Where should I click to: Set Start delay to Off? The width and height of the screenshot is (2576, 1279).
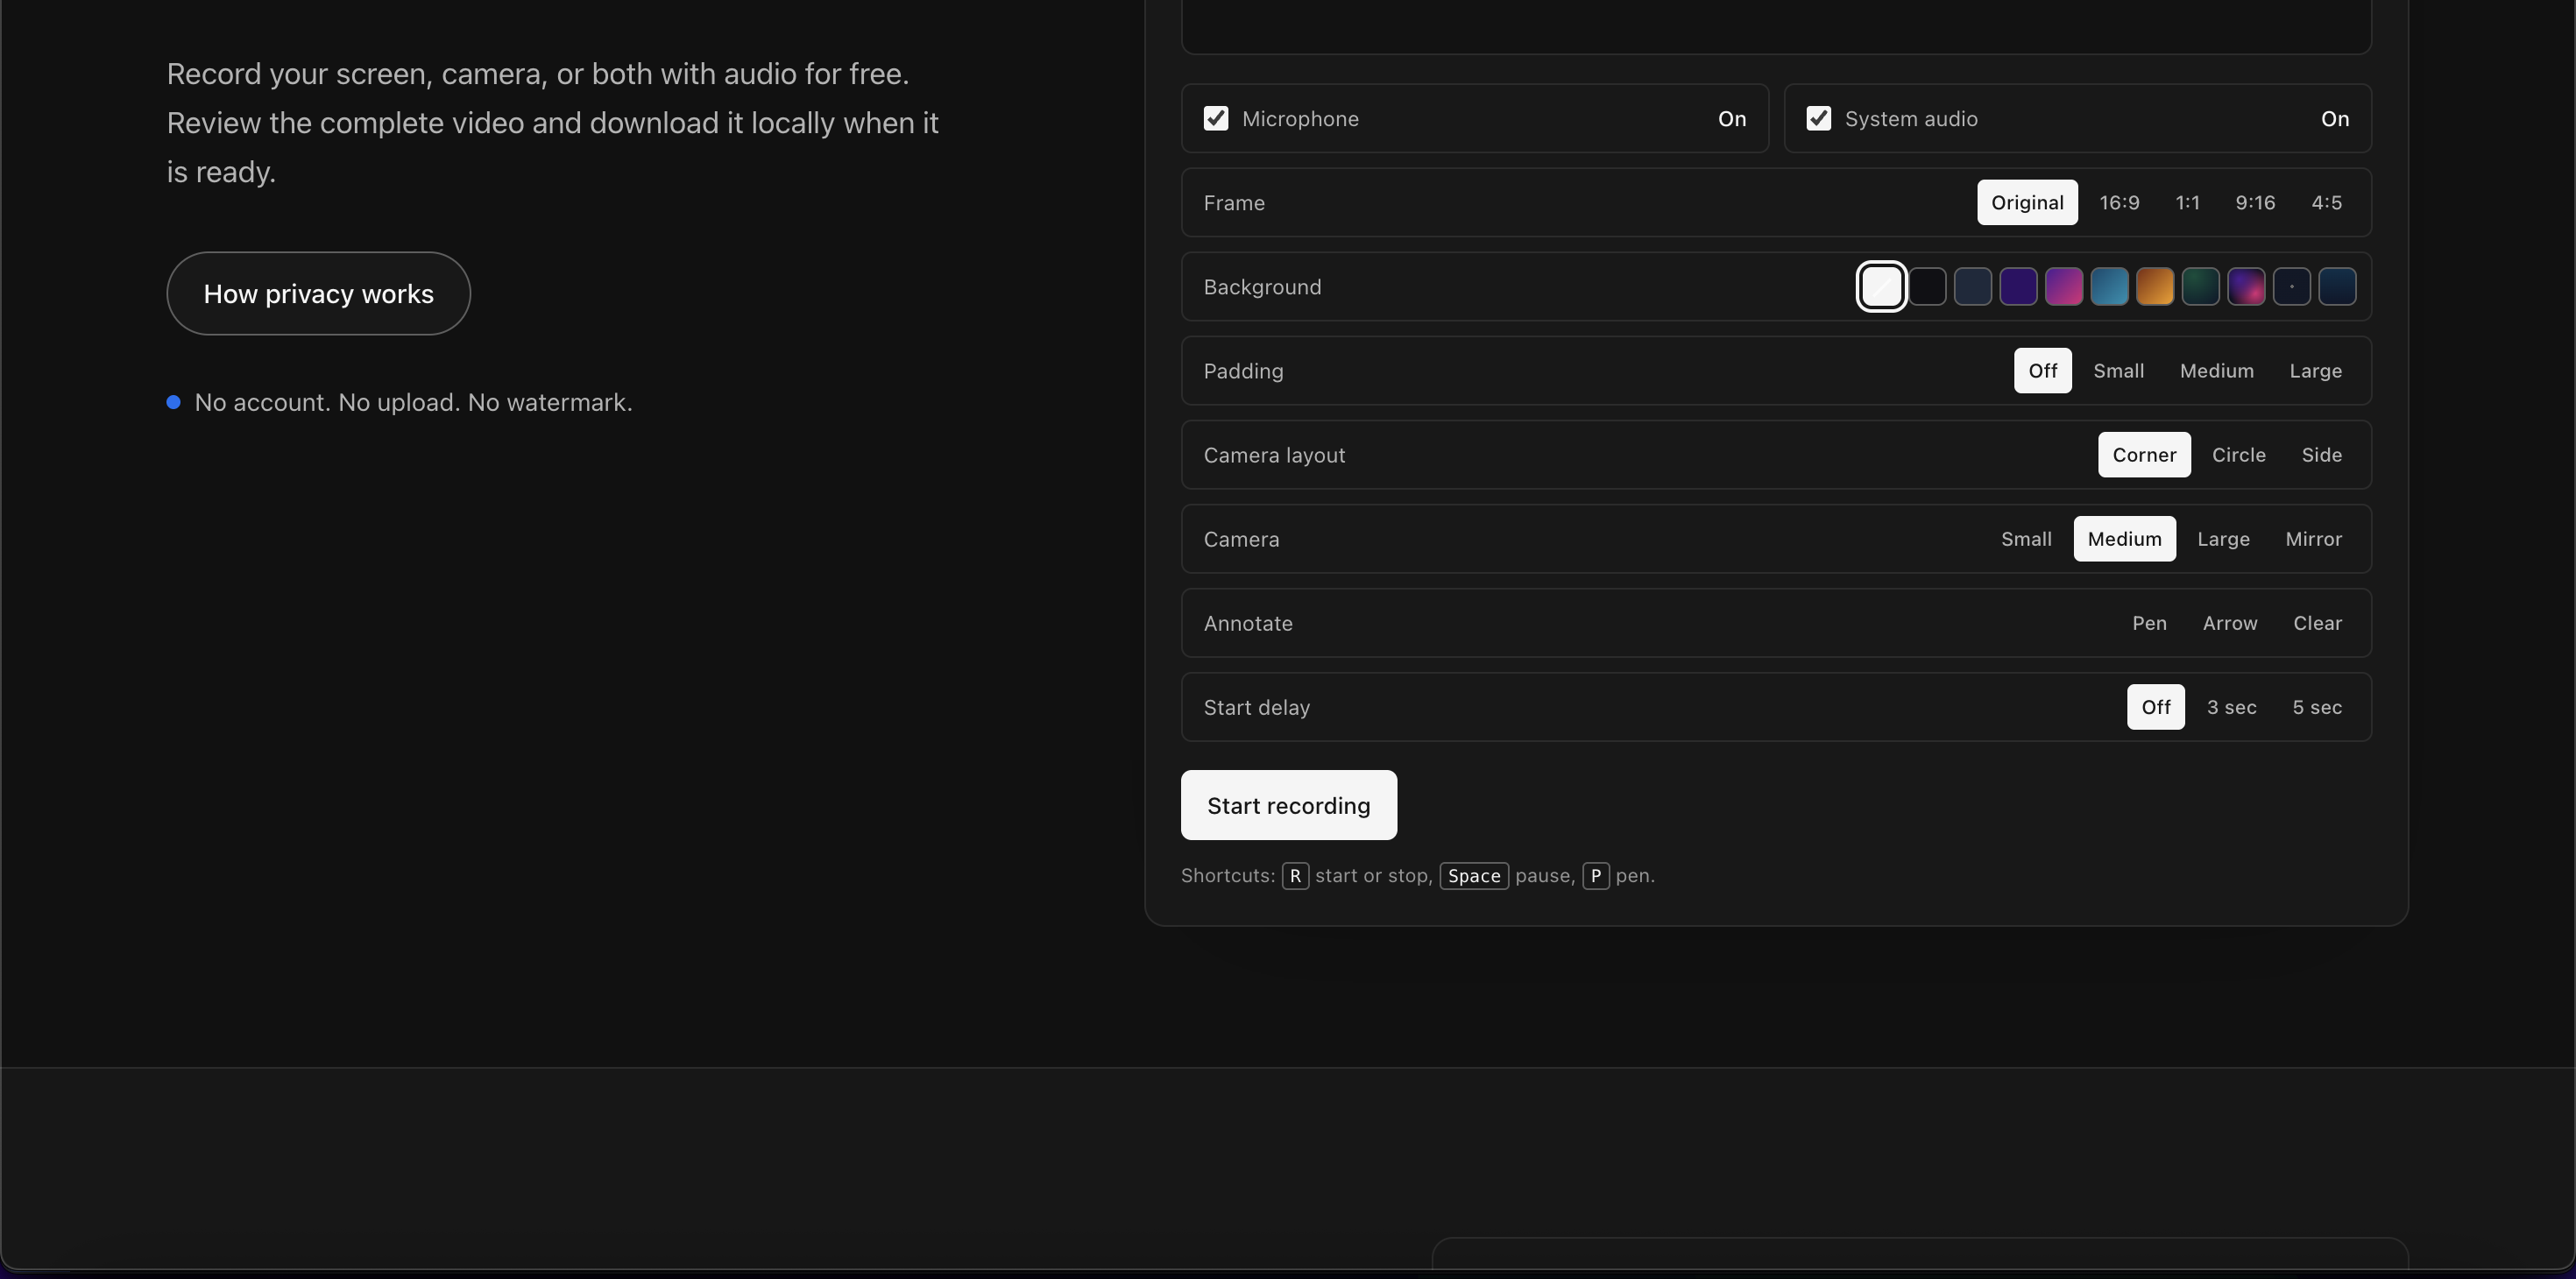[x=2155, y=707]
